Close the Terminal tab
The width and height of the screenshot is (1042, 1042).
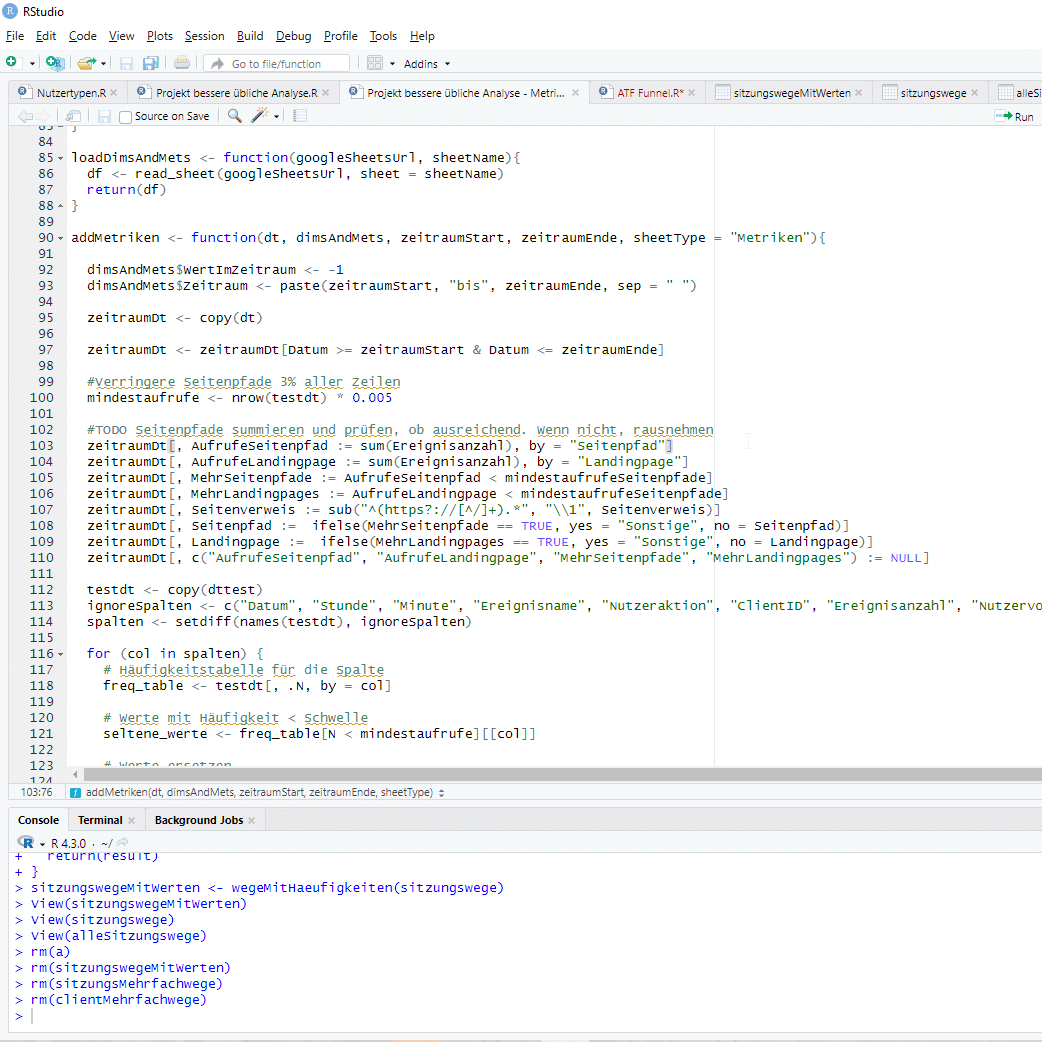point(132,821)
